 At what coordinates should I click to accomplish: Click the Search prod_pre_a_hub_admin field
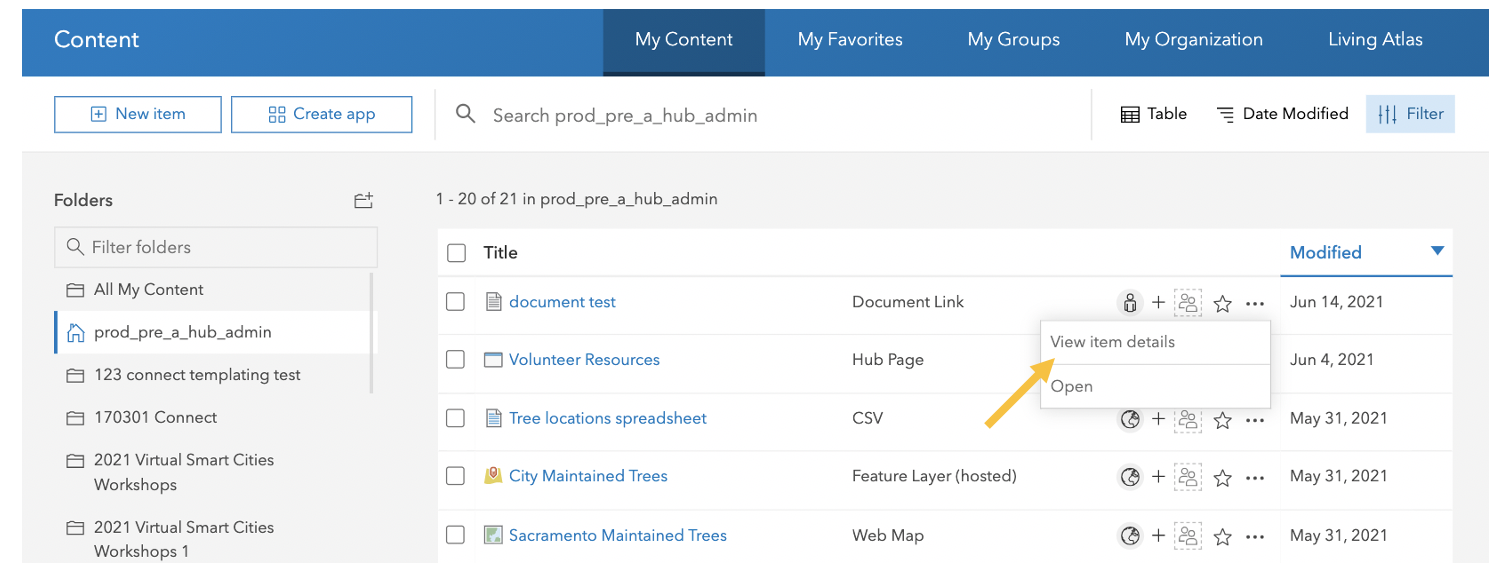point(763,115)
